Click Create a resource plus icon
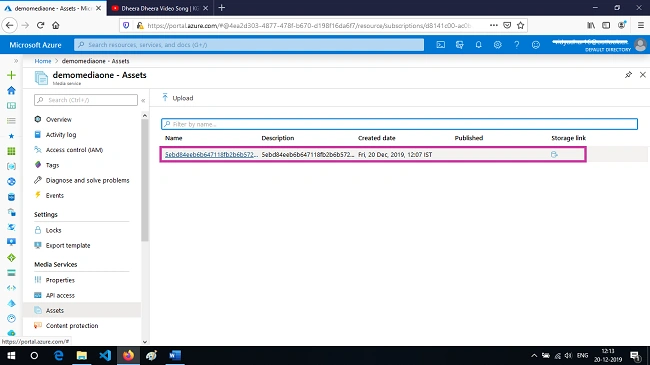 click(11, 75)
